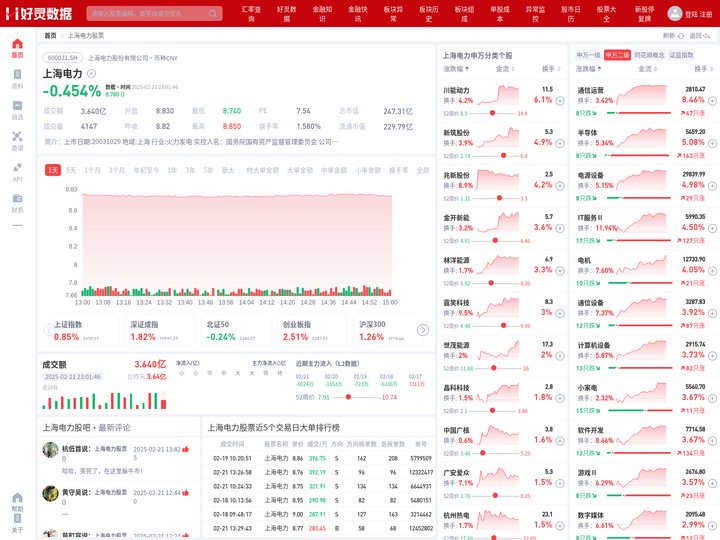Open the 板块异常 menu item

coord(393,13)
